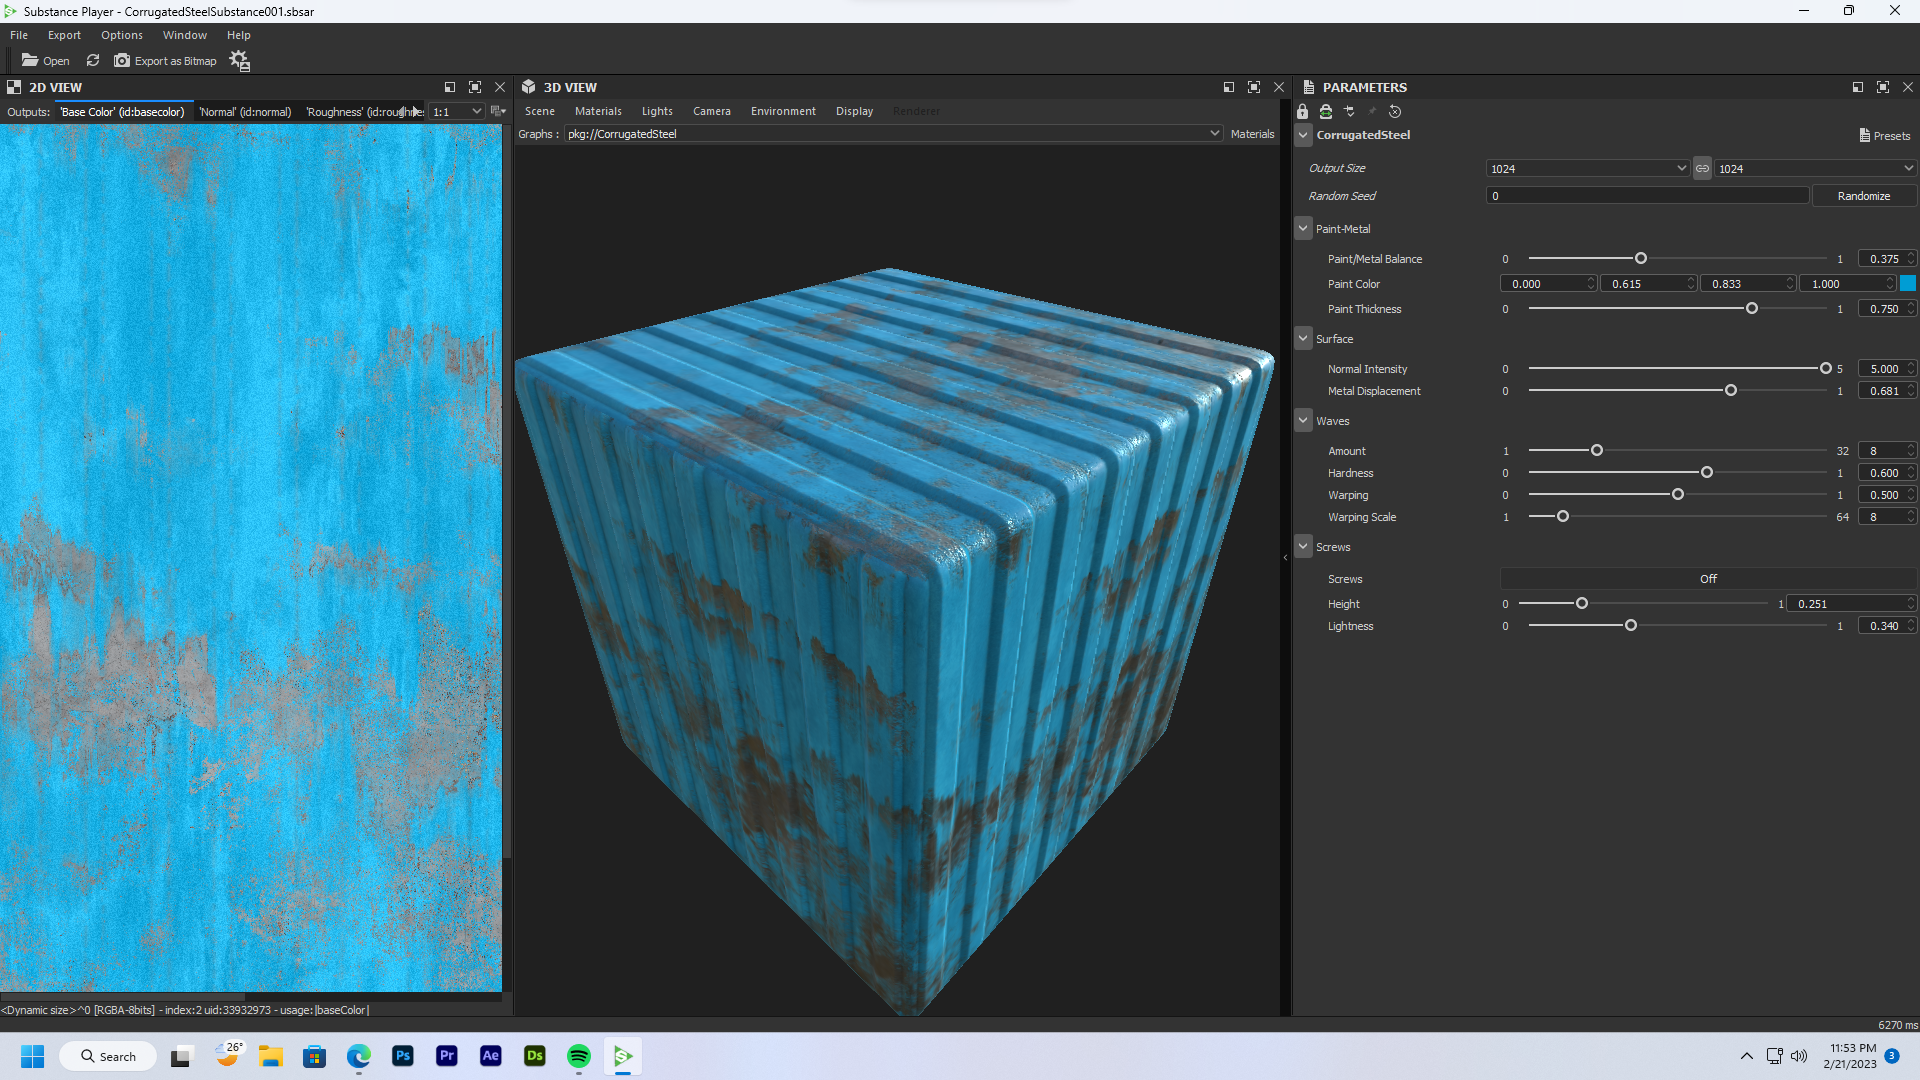The height and width of the screenshot is (1080, 1920).
Task: Open Photoshop from the Windows taskbar
Action: pos(403,1056)
